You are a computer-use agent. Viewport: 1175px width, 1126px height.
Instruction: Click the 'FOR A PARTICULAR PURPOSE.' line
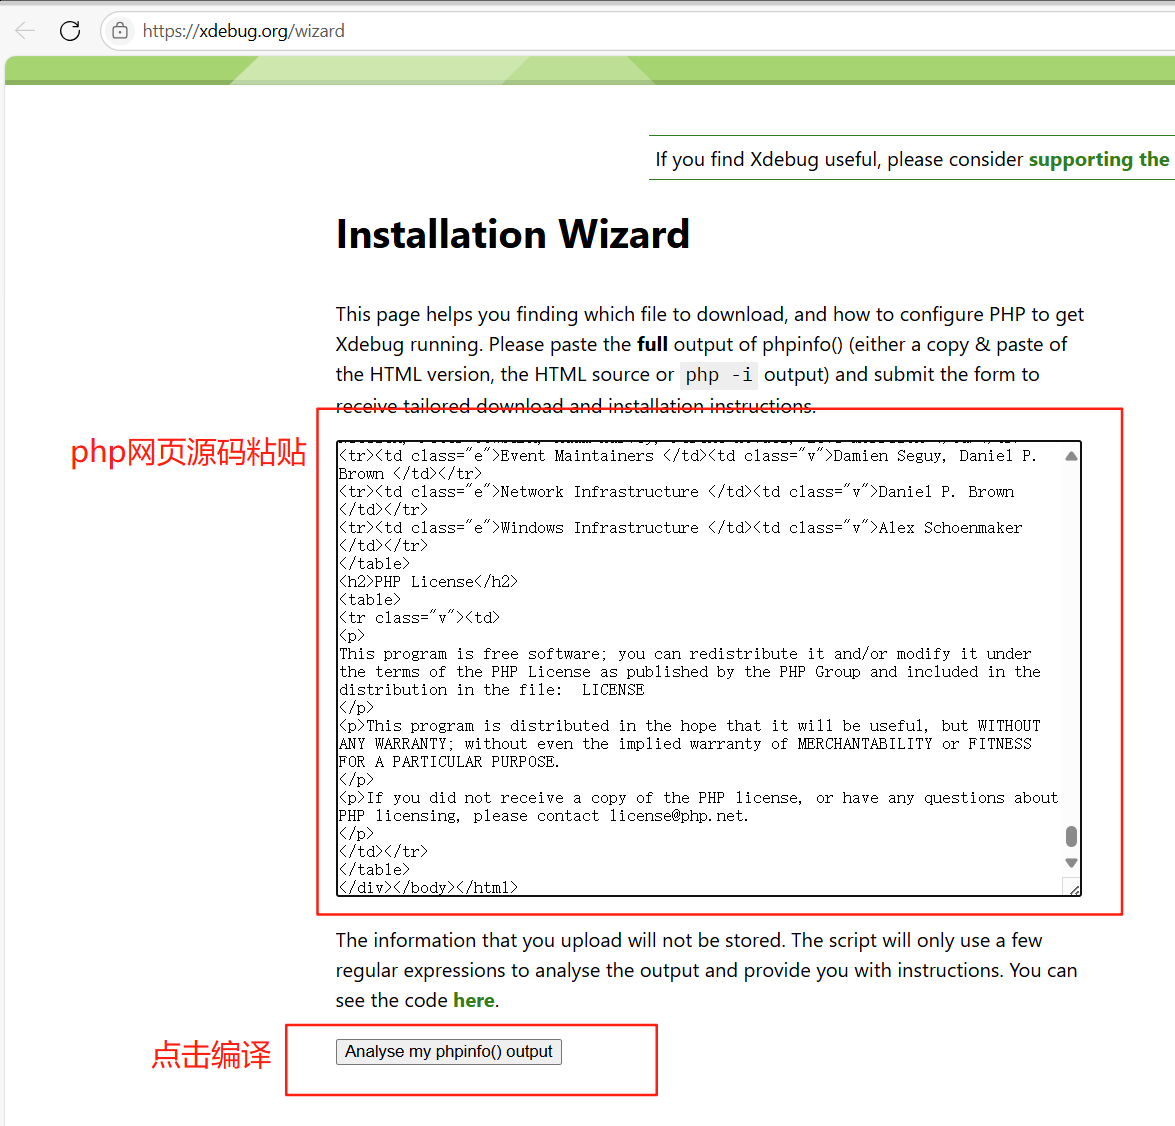449,761
